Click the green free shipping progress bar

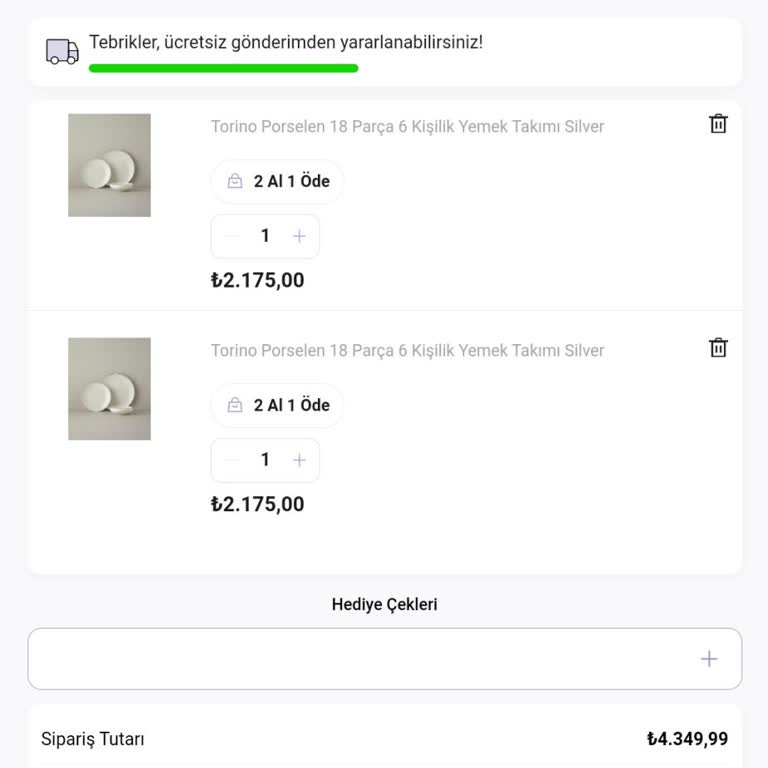click(223, 69)
